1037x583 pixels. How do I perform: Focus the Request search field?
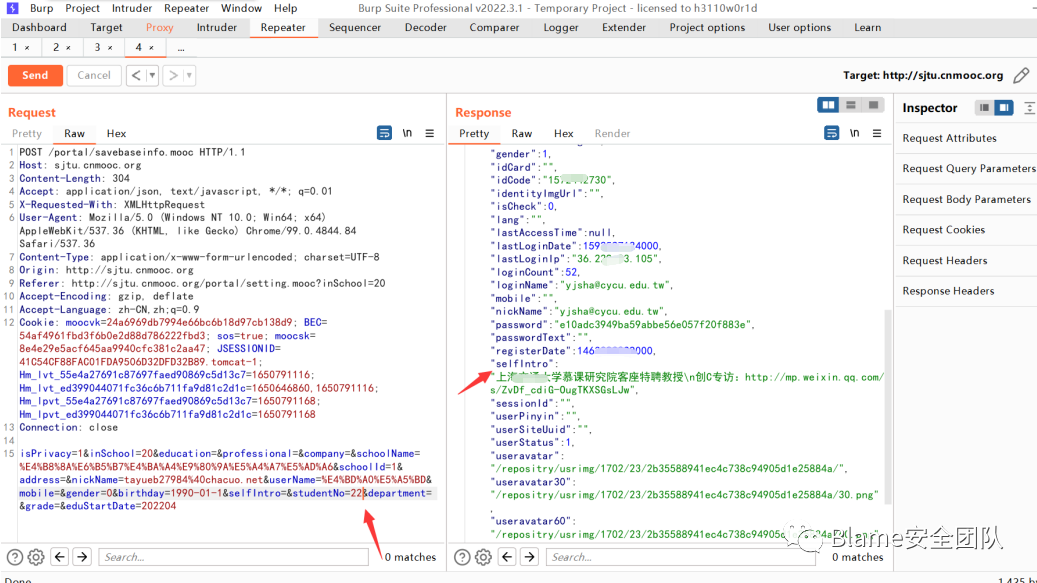point(233,557)
